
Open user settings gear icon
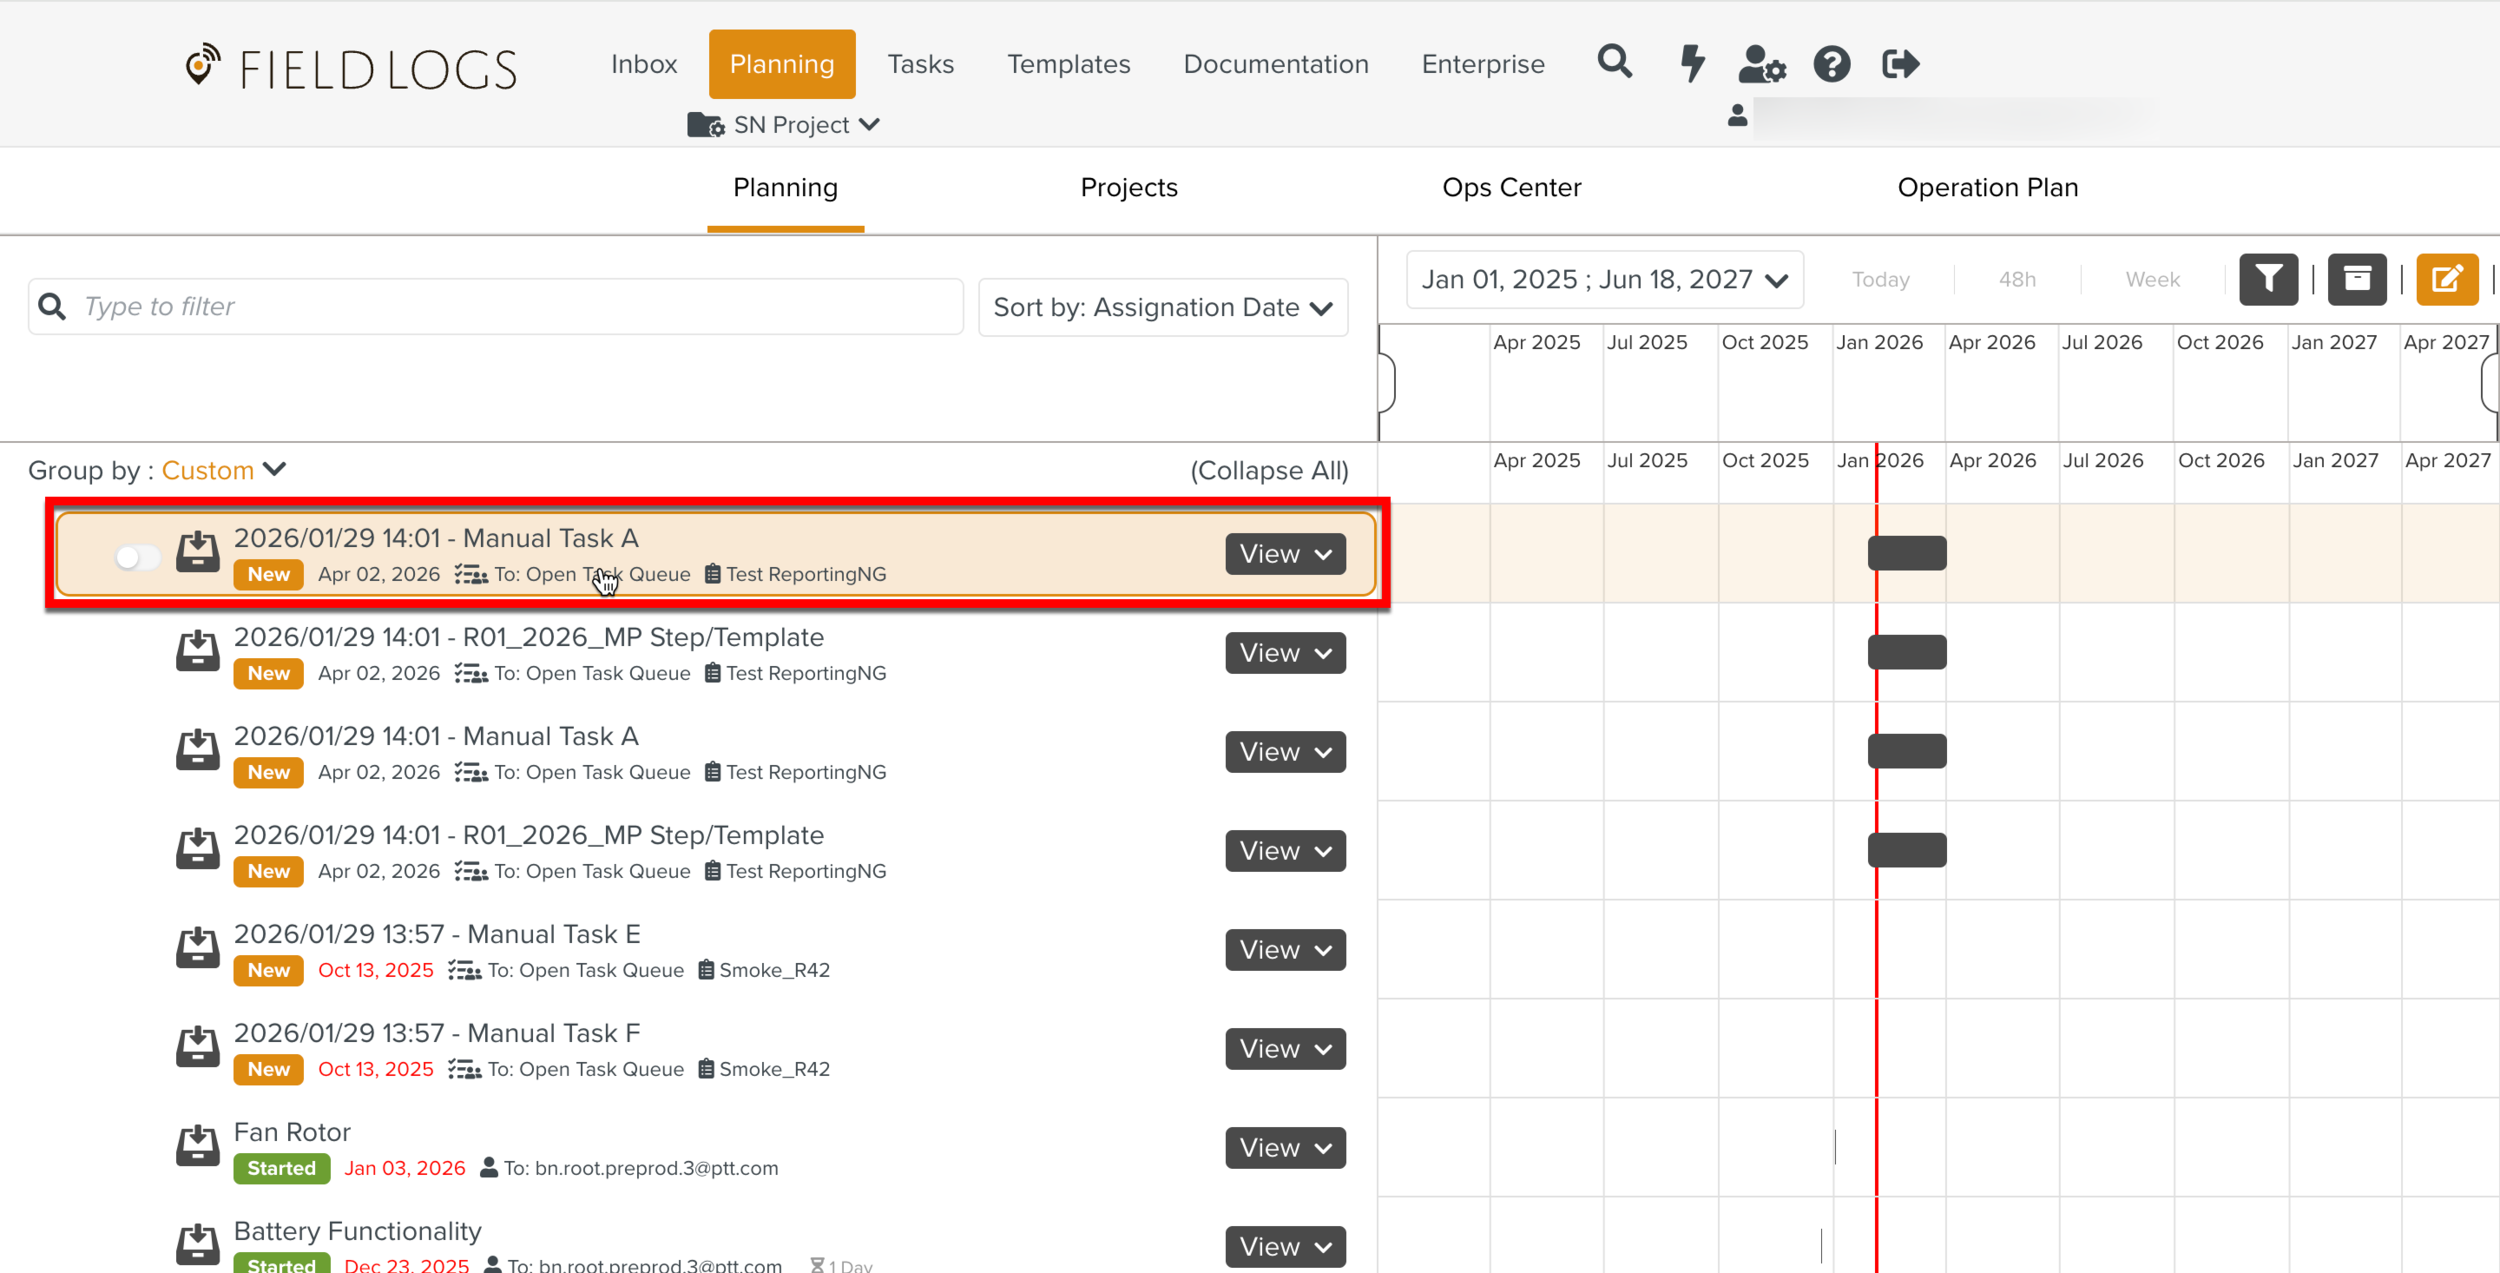click(1761, 65)
